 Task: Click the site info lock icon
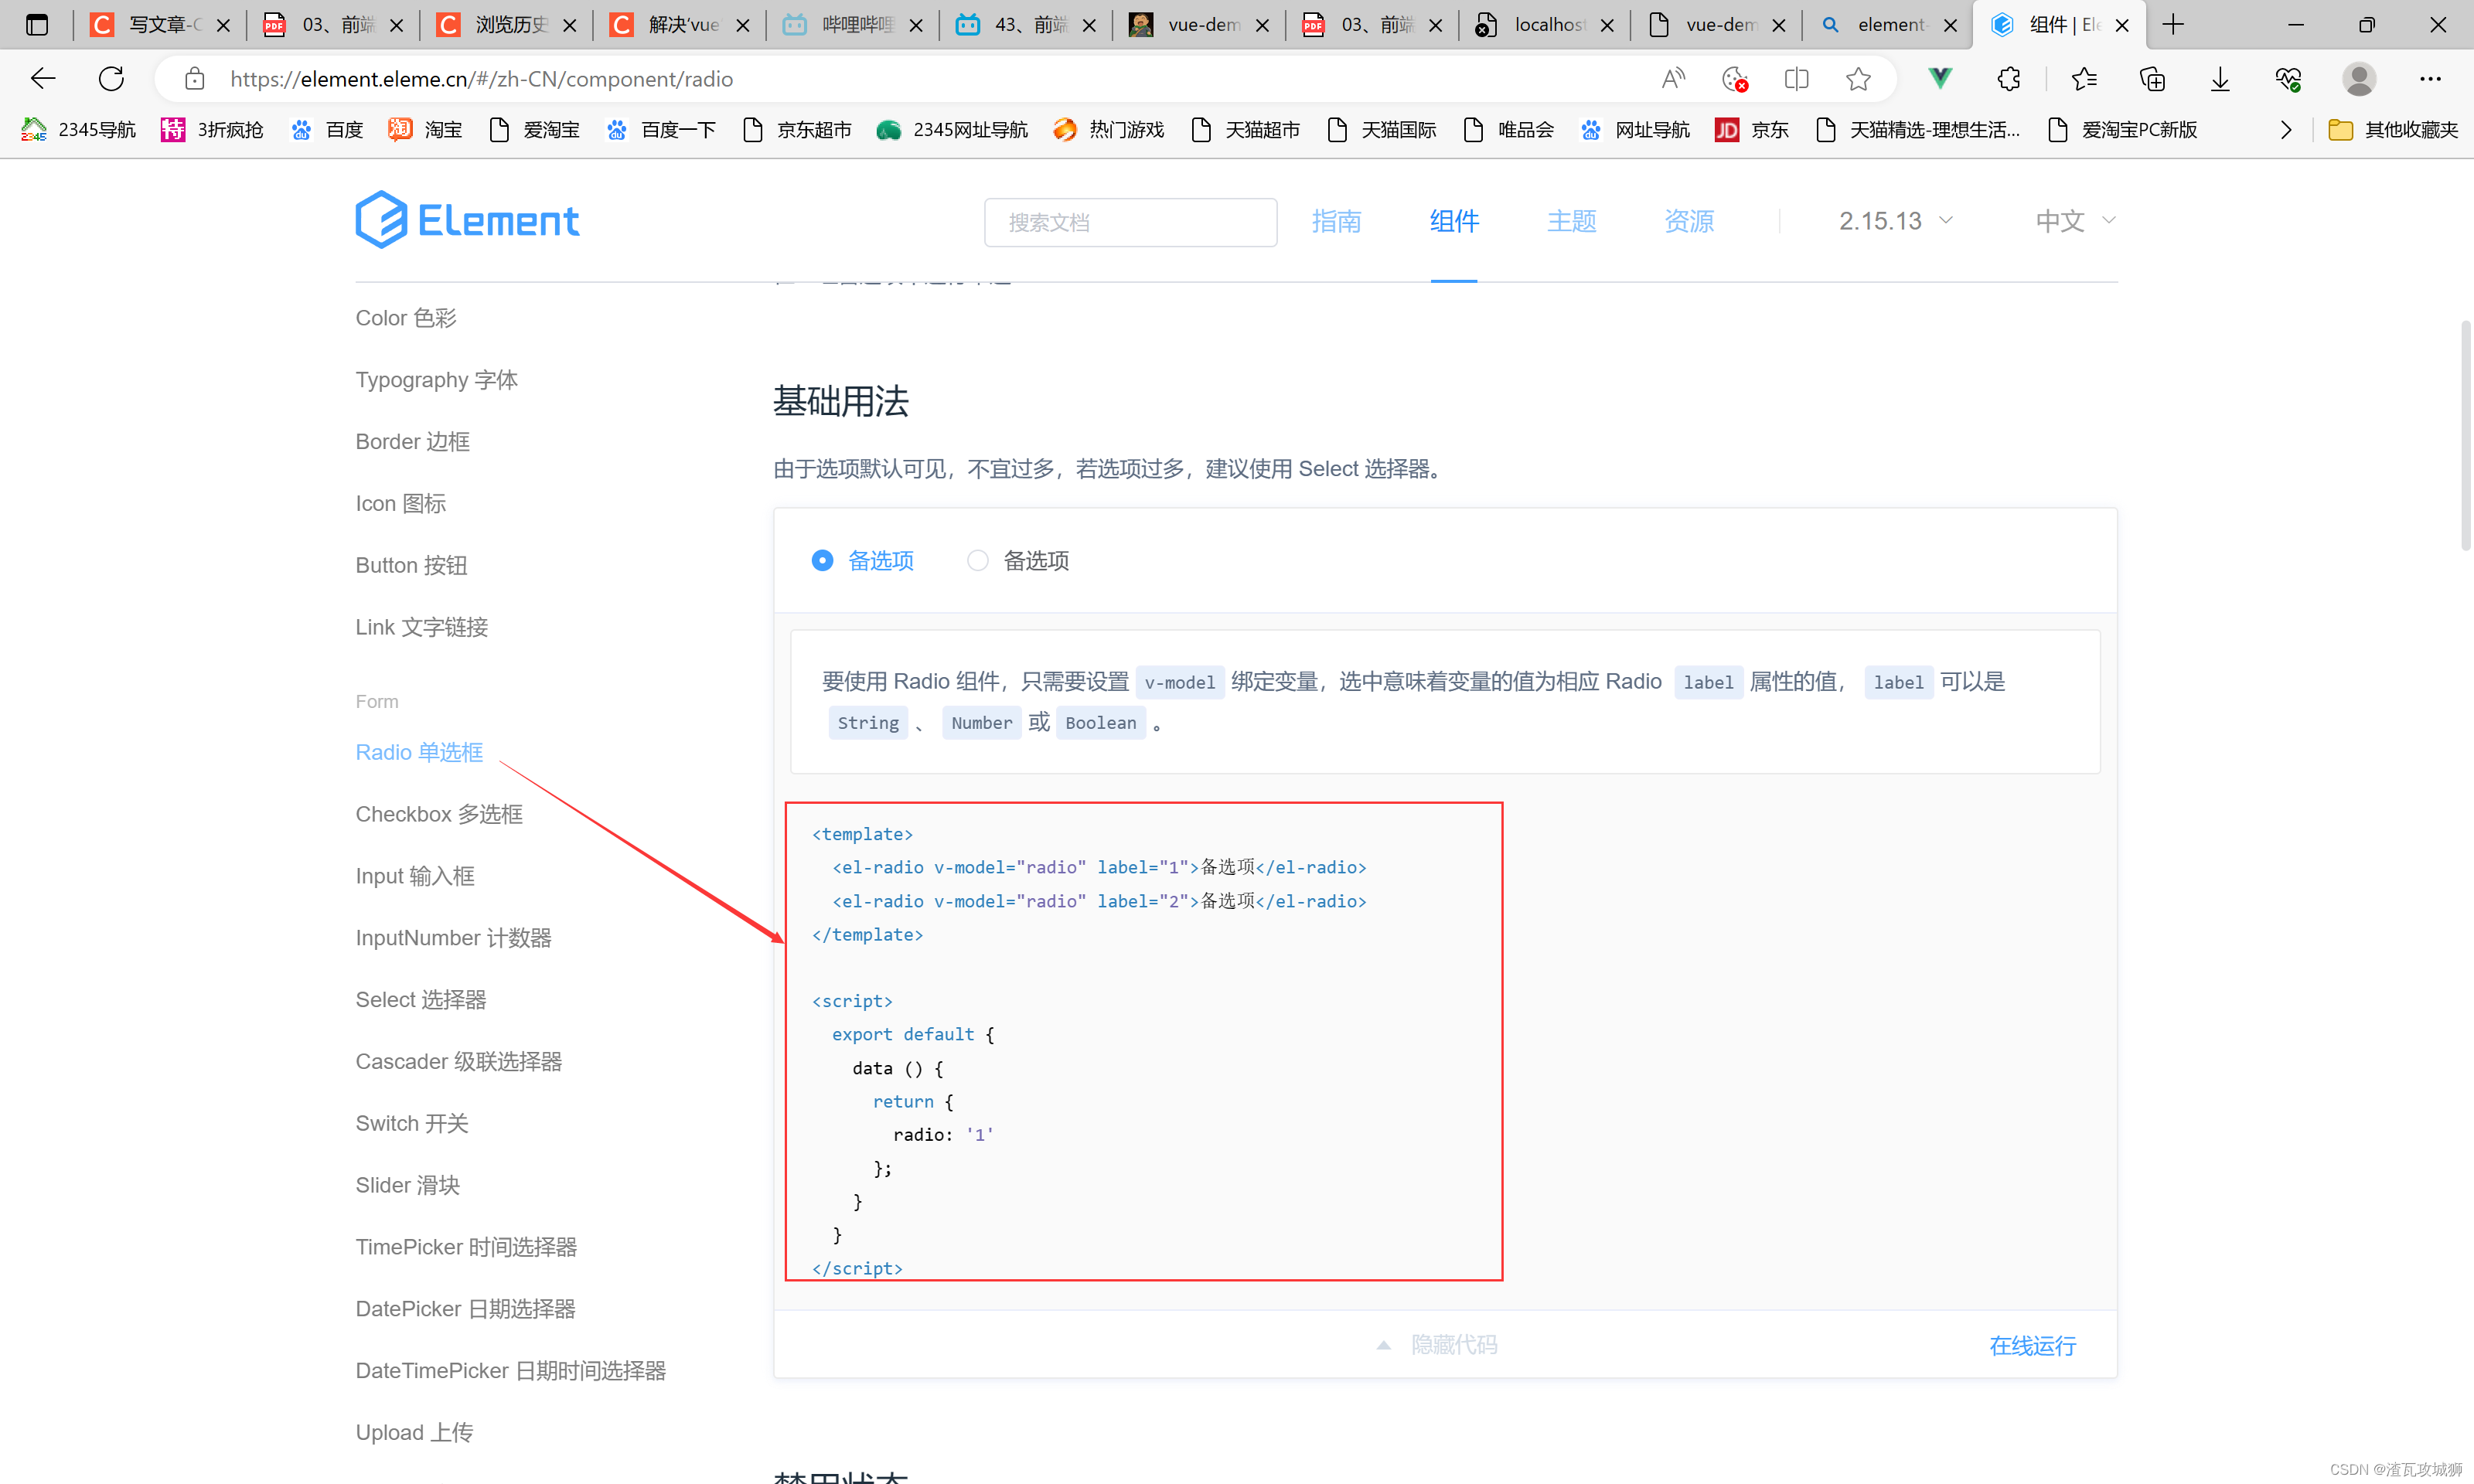pyautogui.click(x=195, y=79)
